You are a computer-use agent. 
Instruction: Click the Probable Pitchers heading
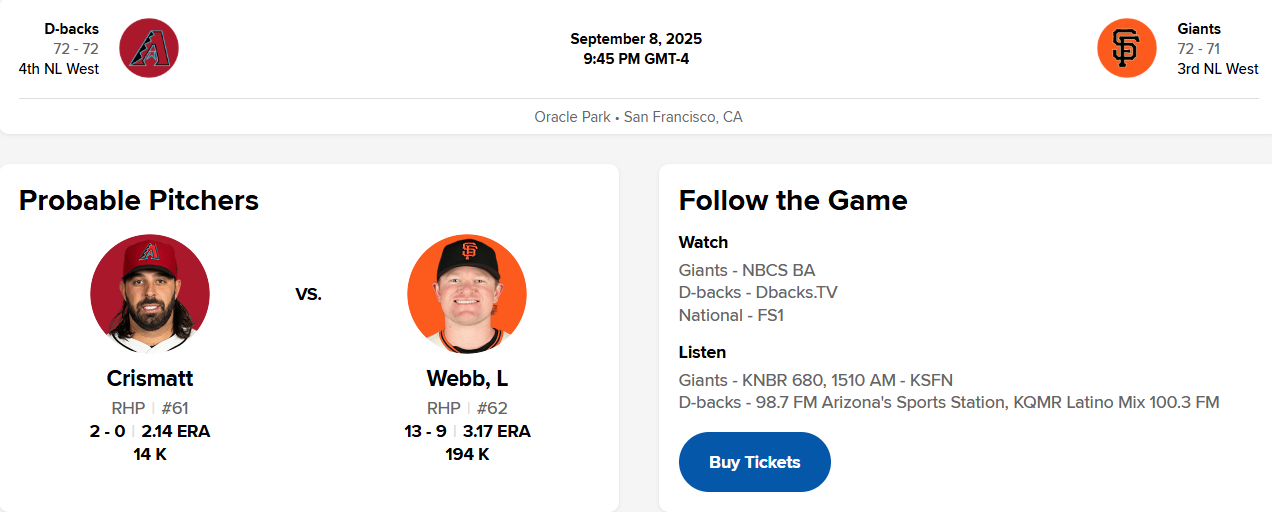pyautogui.click(x=139, y=200)
